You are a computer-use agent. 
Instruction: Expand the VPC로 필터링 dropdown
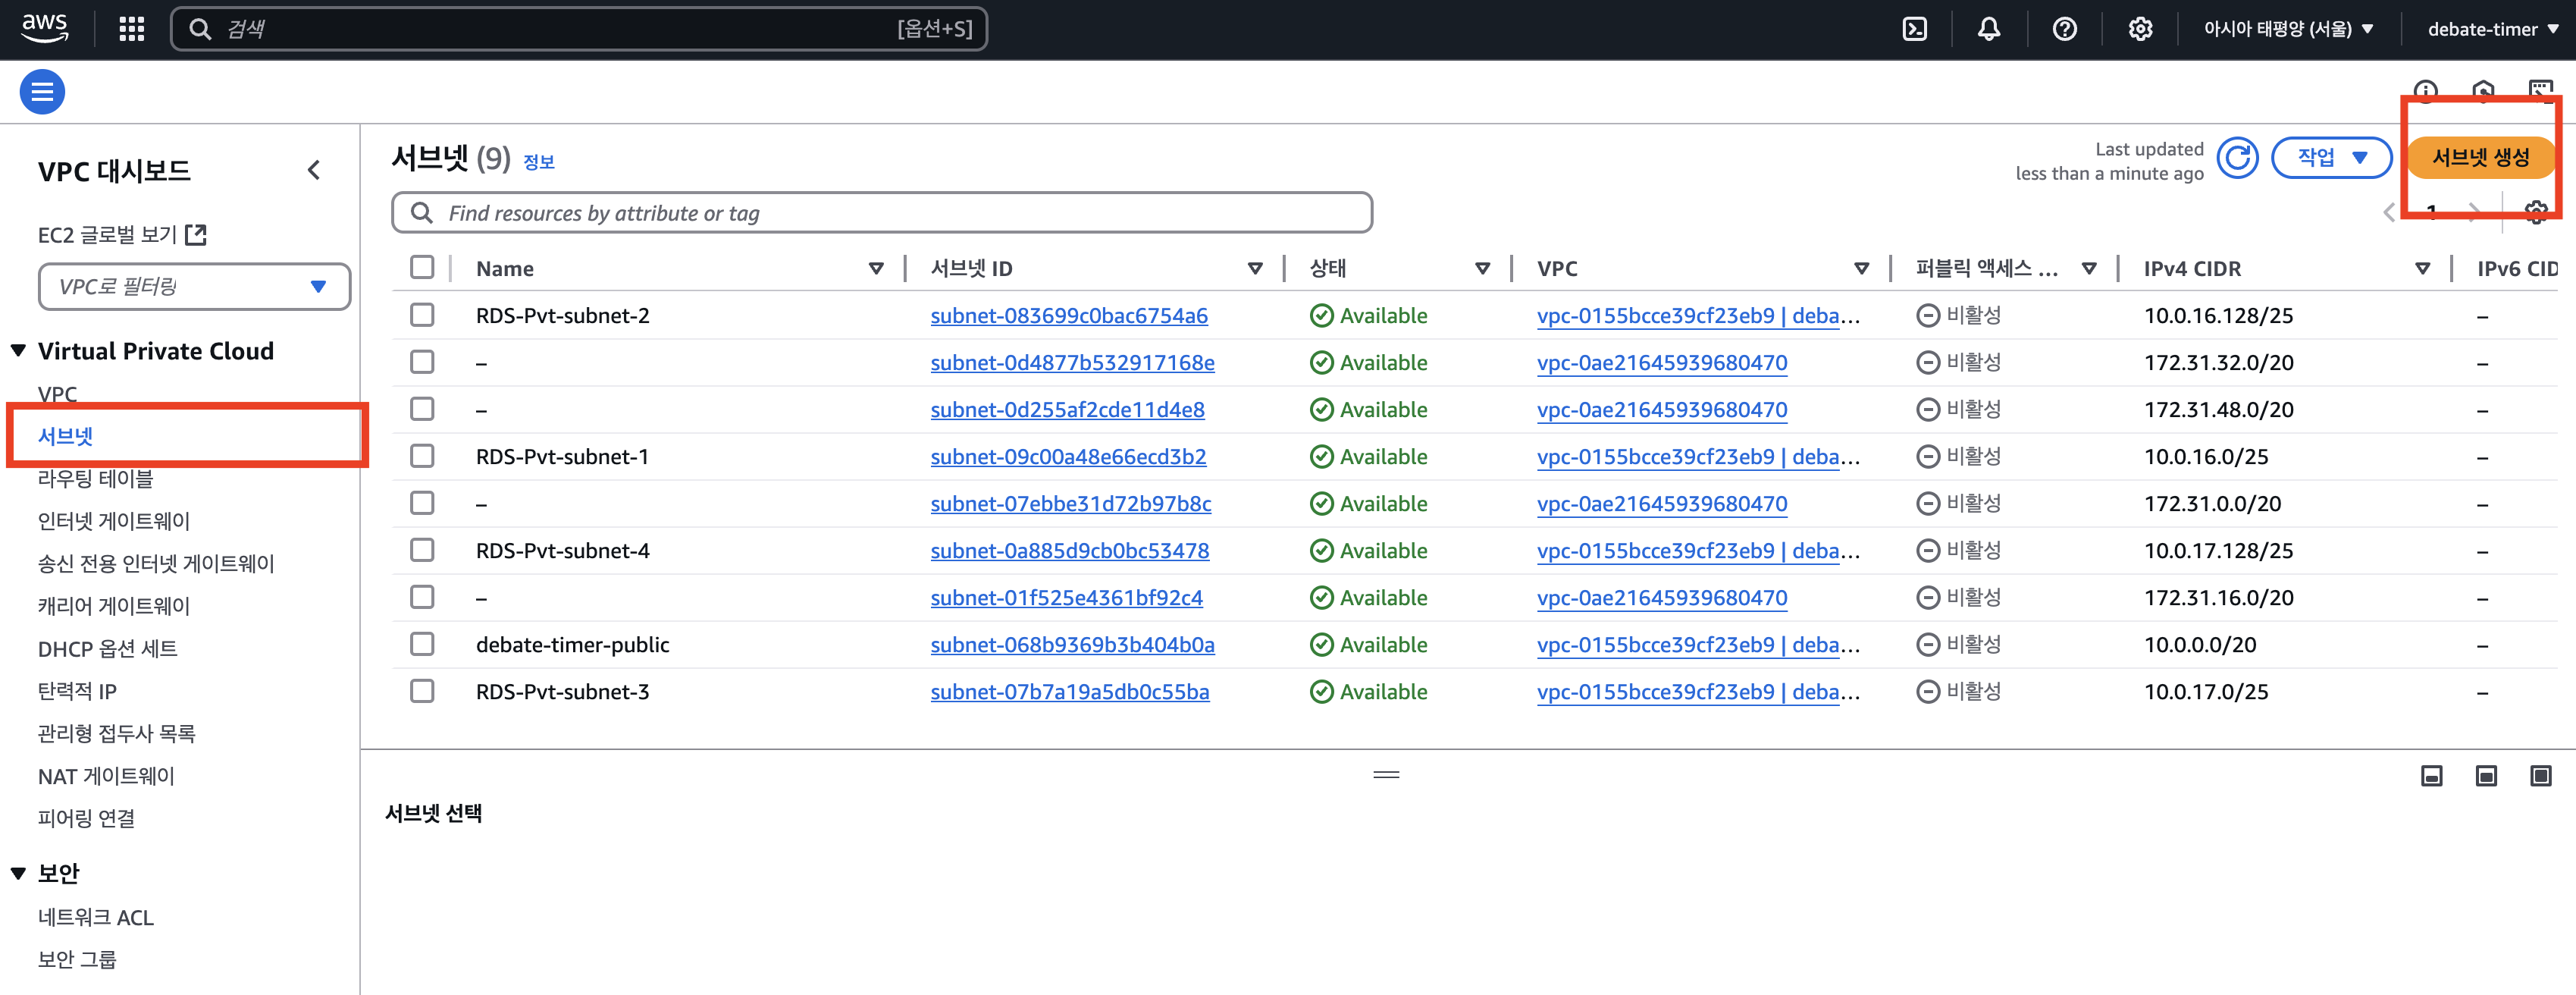point(194,287)
